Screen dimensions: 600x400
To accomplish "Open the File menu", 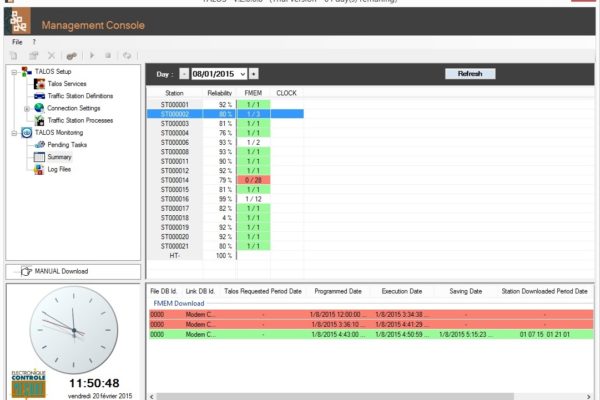I will (17, 42).
